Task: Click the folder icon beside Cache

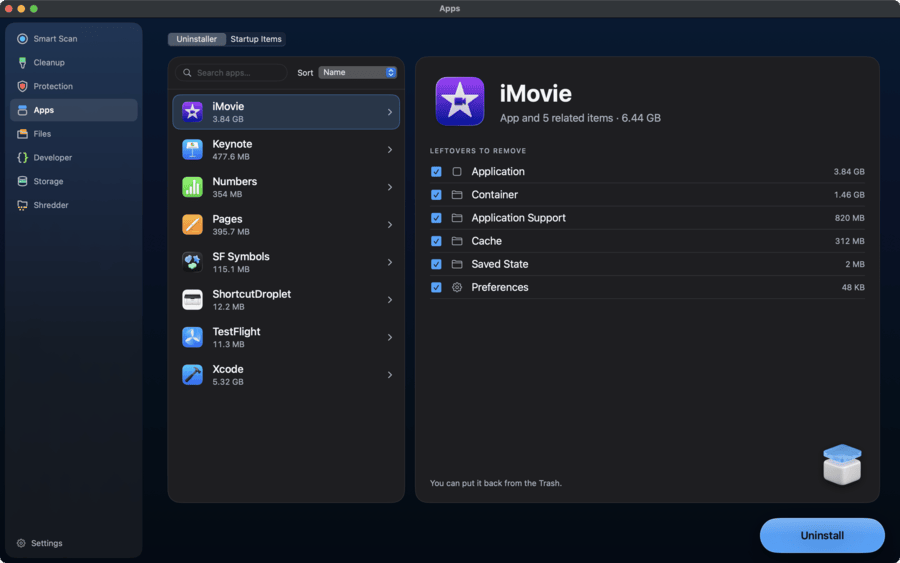Action: [x=457, y=241]
